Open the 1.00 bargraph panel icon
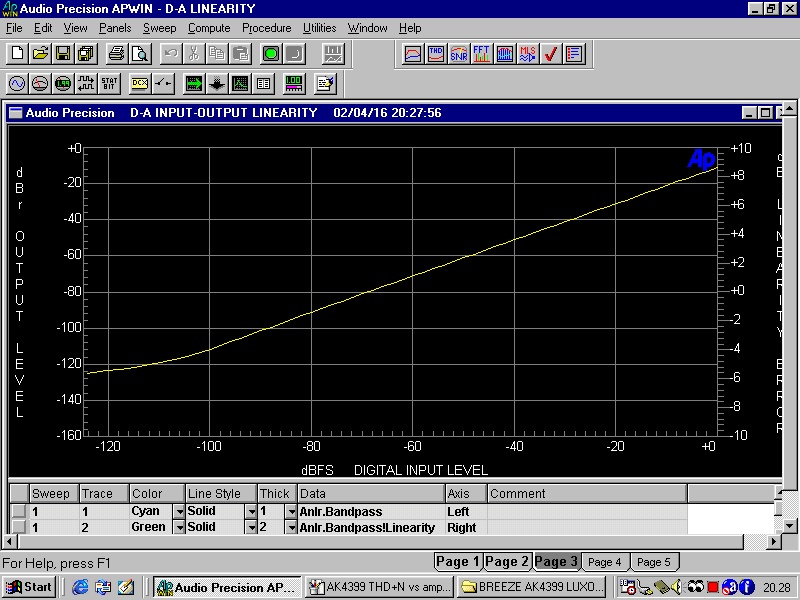Image resolution: width=800 pixels, height=600 pixels. click(294, 84)
